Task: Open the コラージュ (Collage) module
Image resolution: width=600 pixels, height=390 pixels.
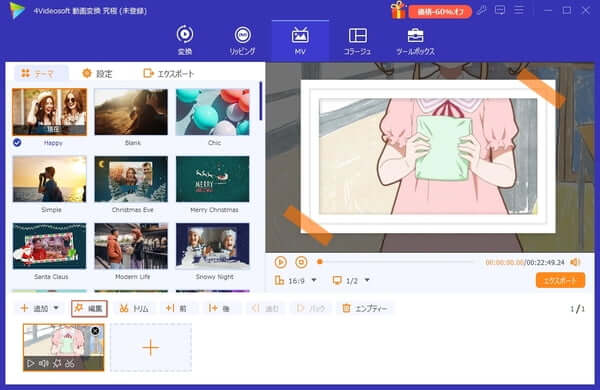Action: pyautogui.click(x=357, y=40)
